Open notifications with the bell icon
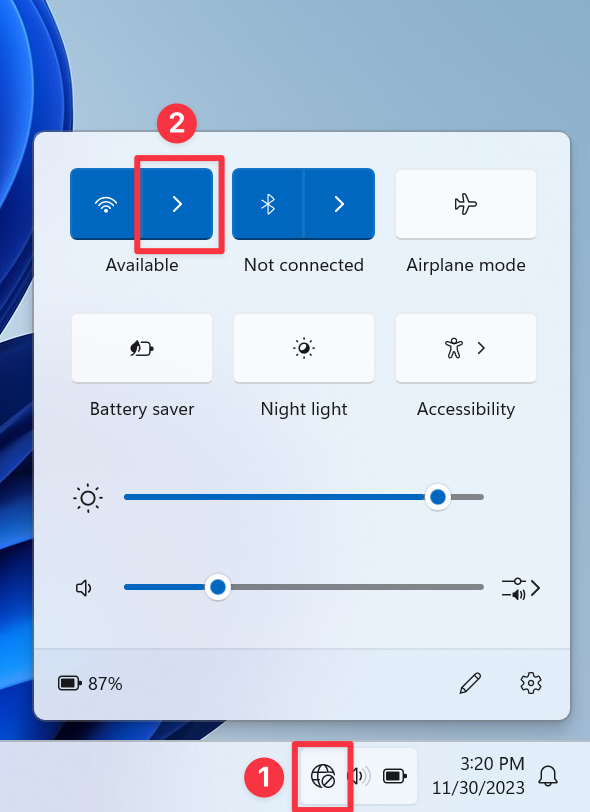Viewport: 590px width, 812px height. click(548, 776)
